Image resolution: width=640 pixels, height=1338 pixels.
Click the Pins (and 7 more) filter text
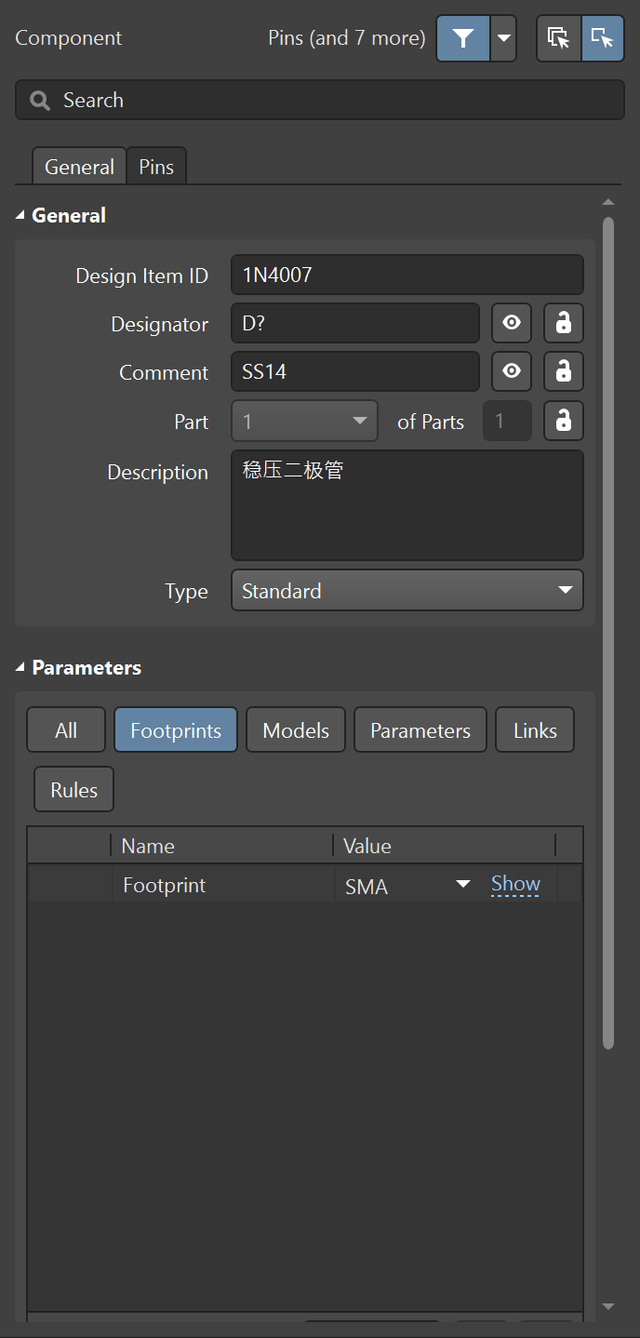347,39
